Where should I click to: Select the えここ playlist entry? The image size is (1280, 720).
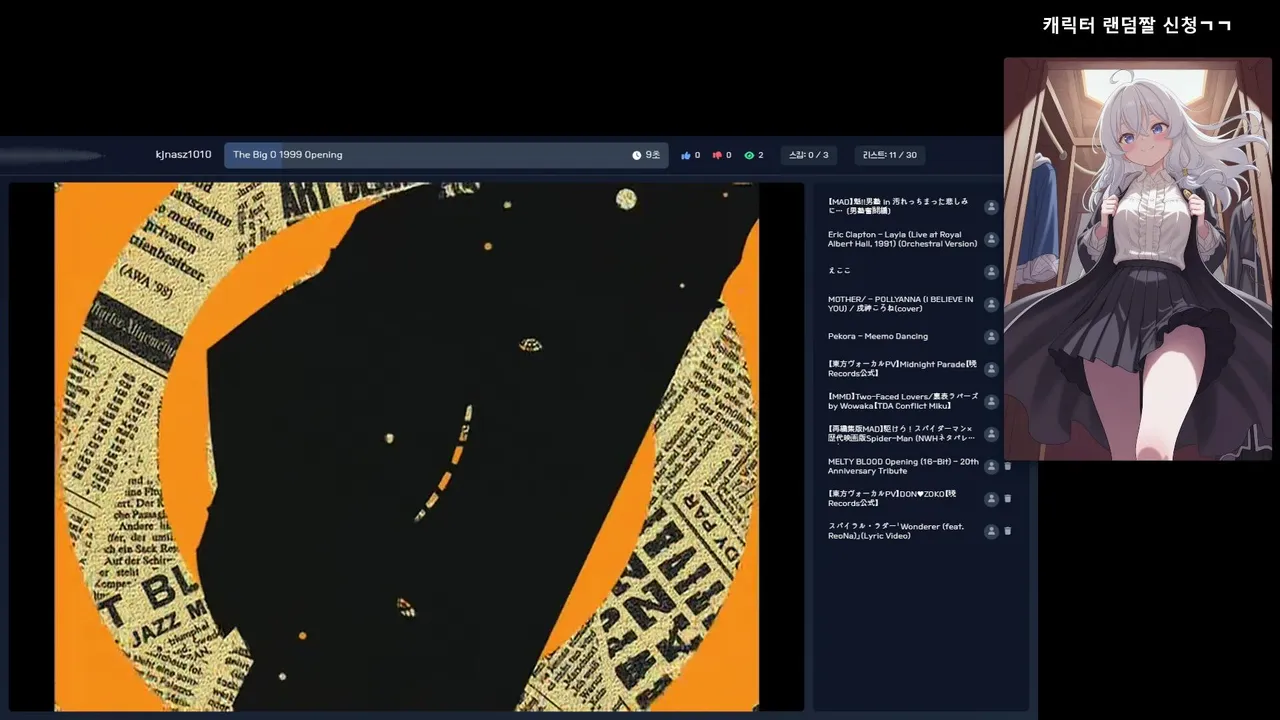[839, 271]
